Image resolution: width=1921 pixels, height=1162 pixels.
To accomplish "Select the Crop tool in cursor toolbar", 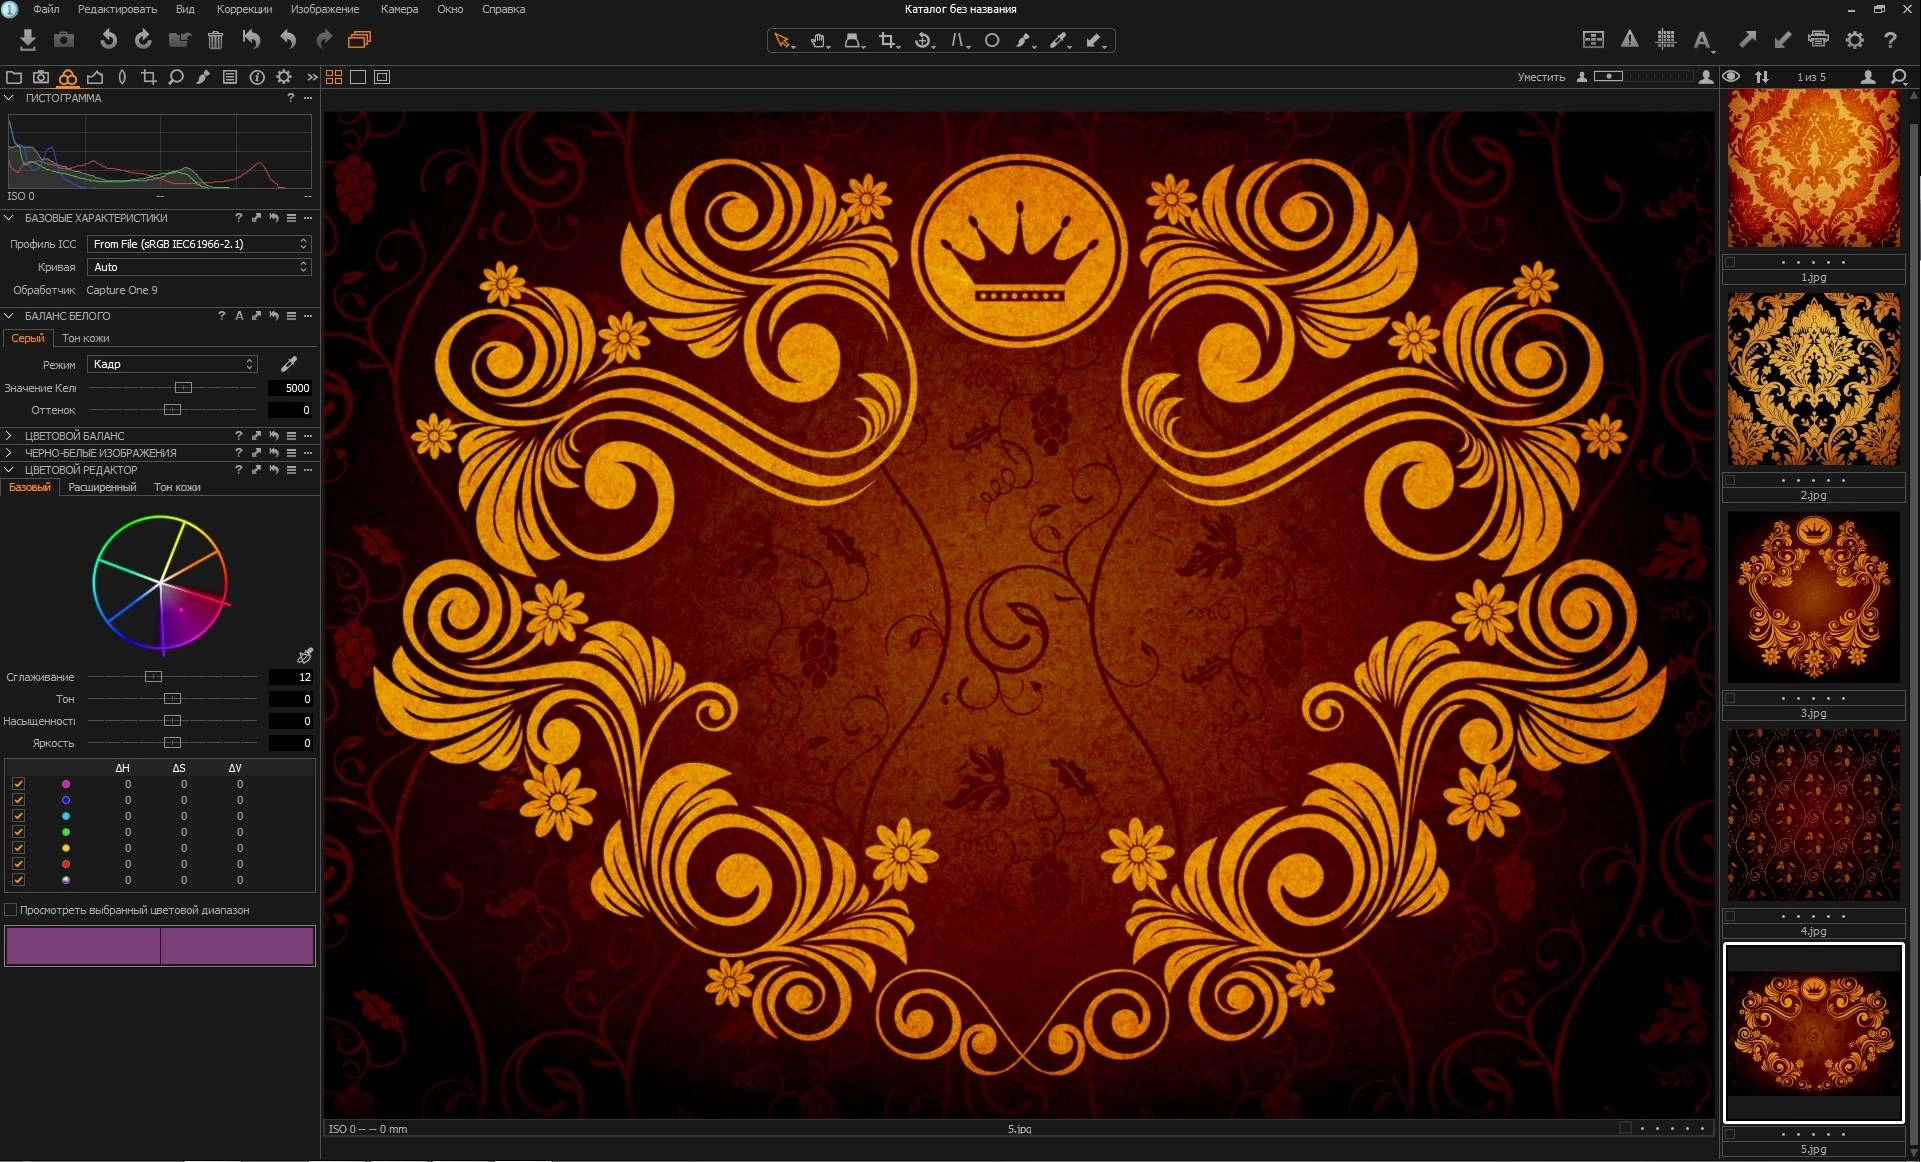I will tap(888, 41).
